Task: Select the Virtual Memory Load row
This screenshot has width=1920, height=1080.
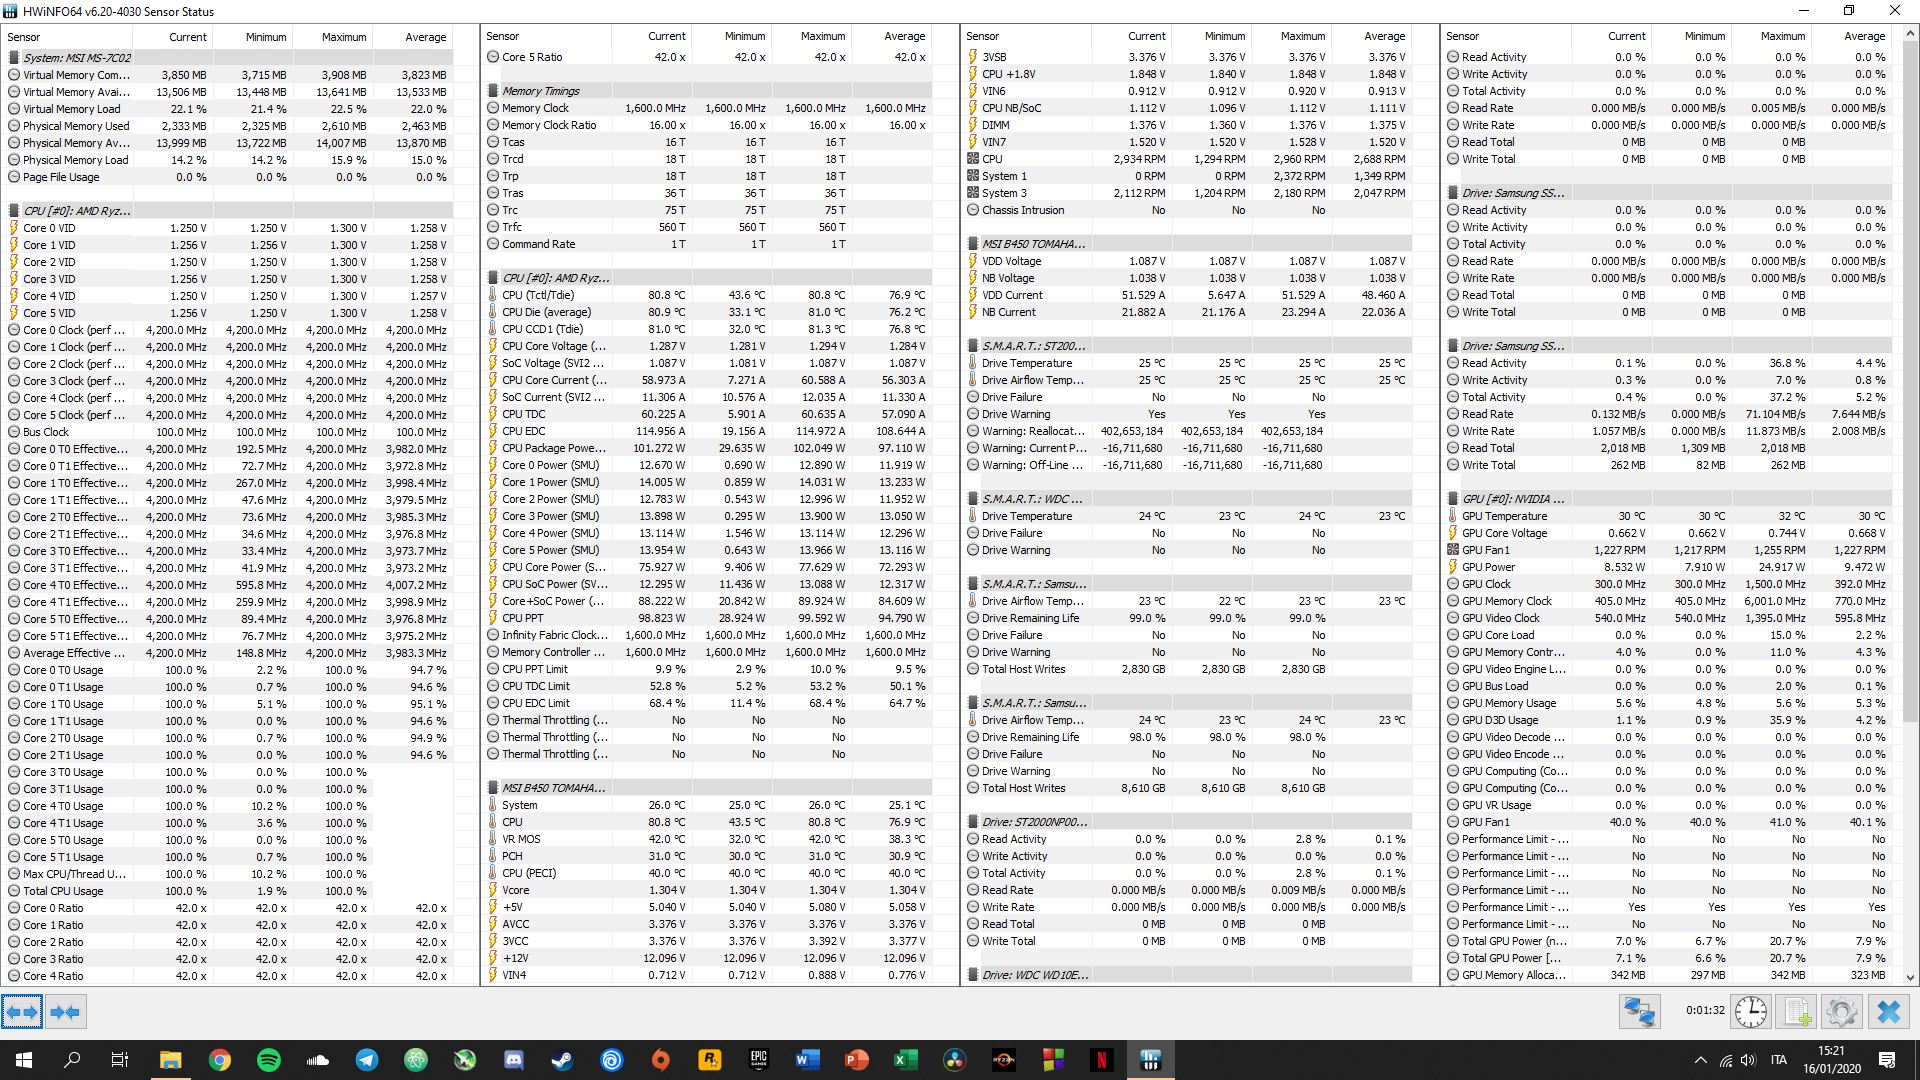Action: click(228, 109)
